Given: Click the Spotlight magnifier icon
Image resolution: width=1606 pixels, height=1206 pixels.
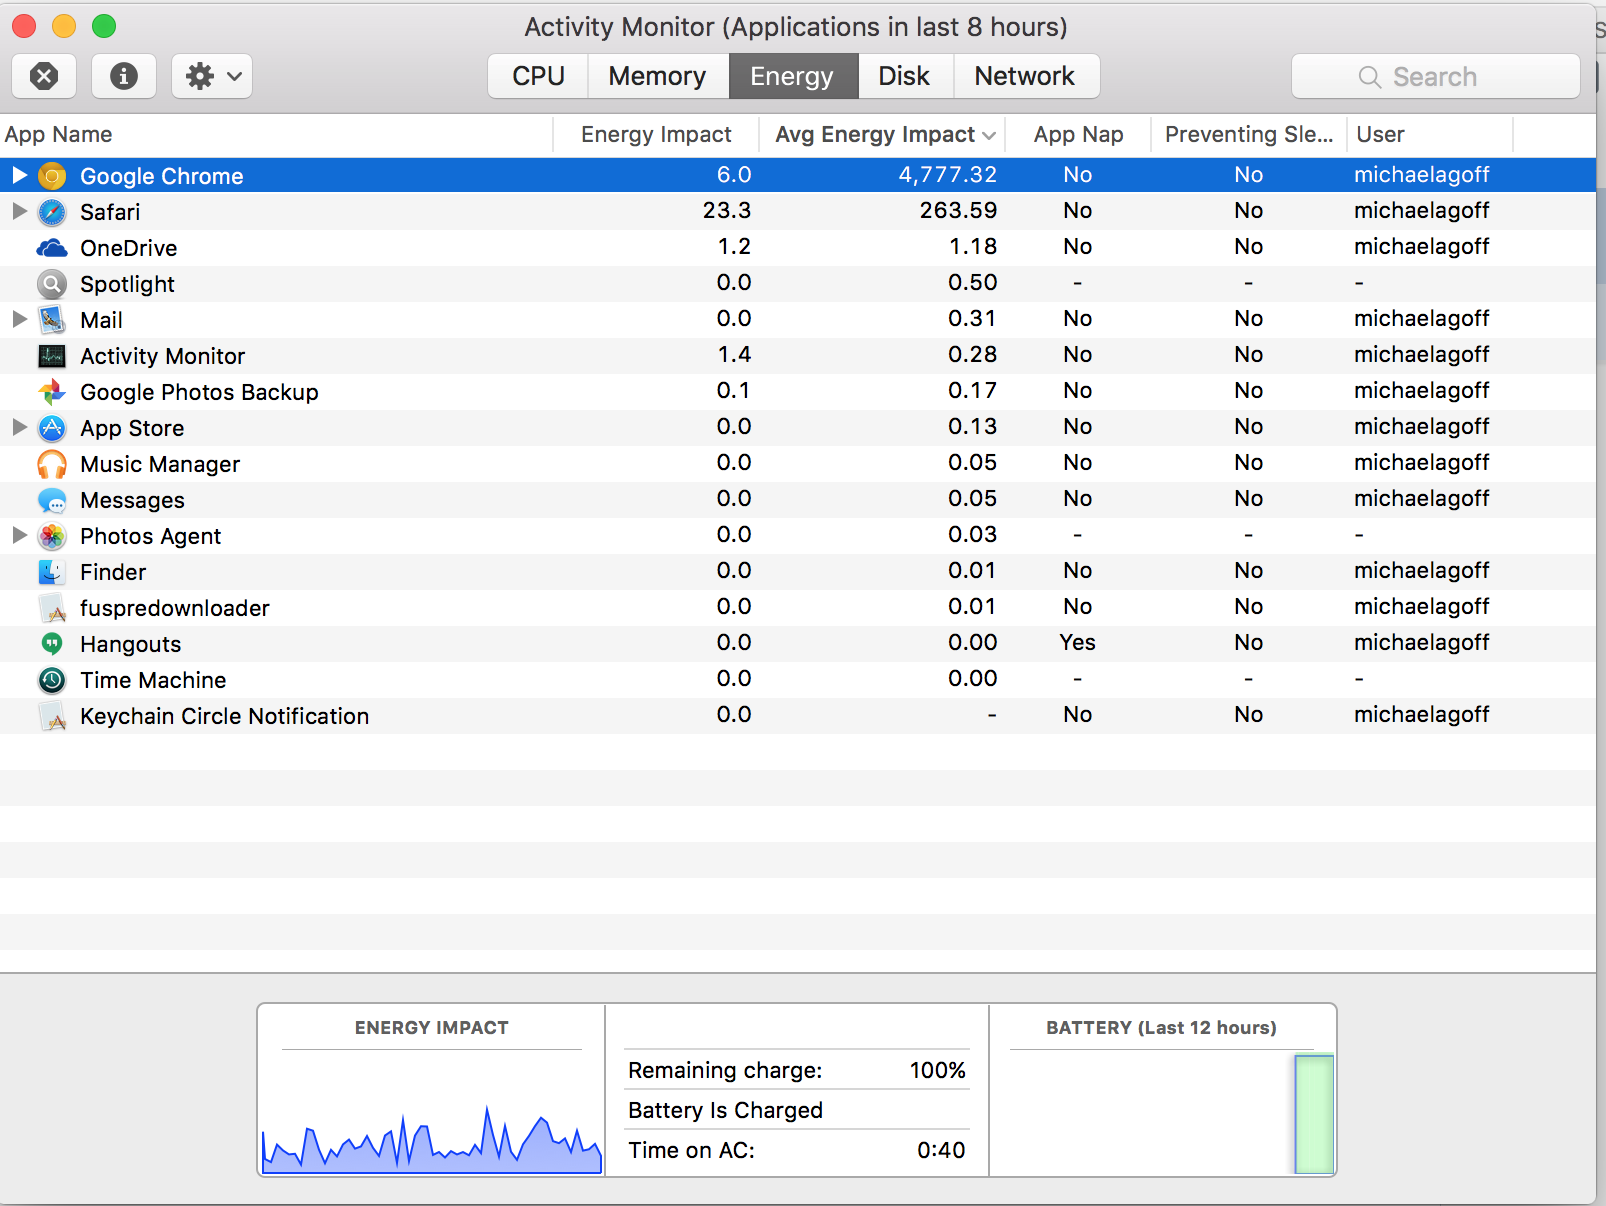Looking at the screenshot, I should pos(52,284).
